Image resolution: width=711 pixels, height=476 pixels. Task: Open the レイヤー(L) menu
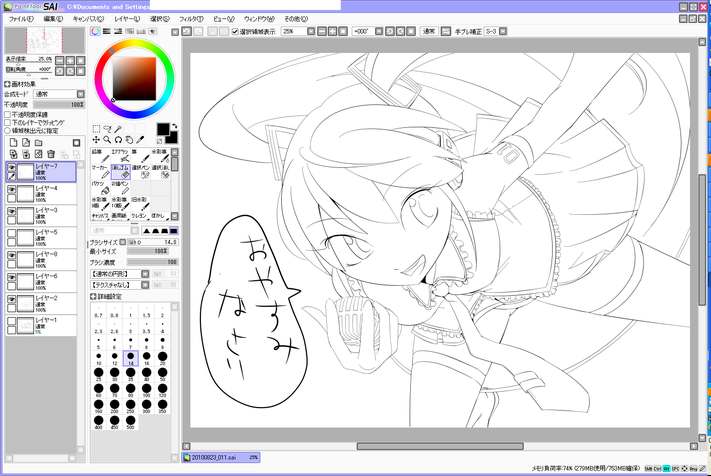pyautogui.click(x=127, y=19)
